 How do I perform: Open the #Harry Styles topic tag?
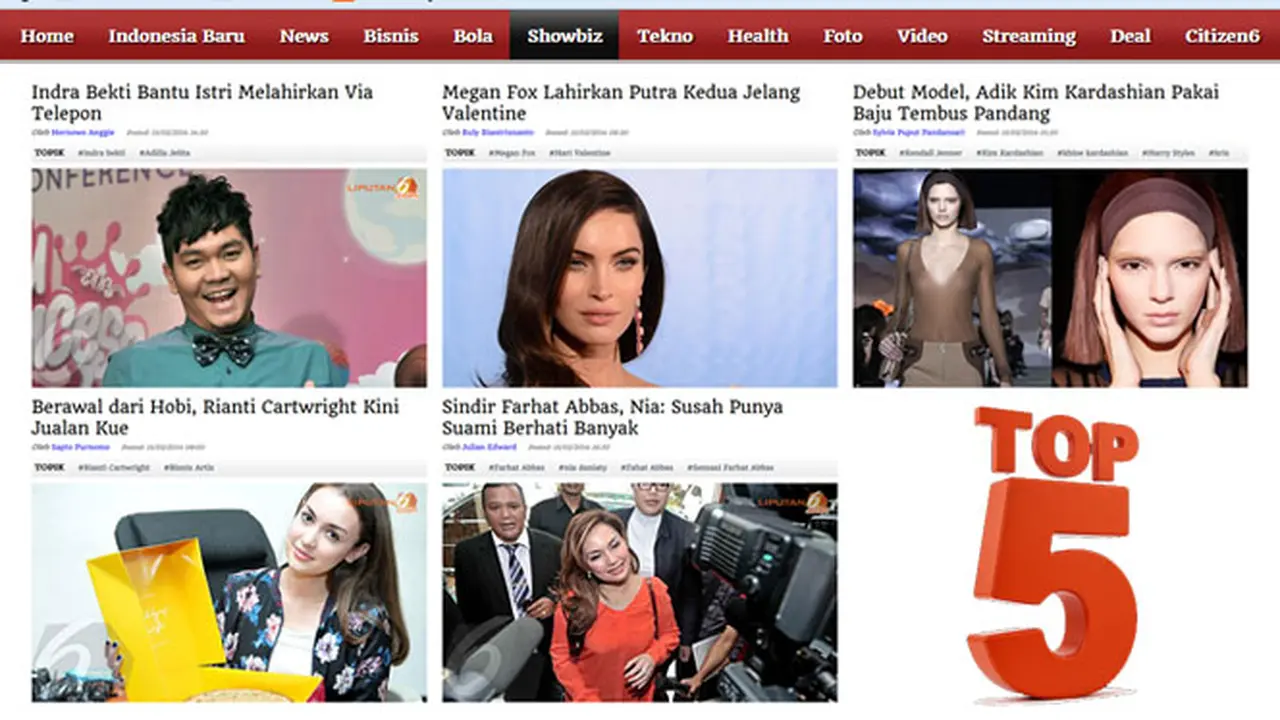(1169, 153)
